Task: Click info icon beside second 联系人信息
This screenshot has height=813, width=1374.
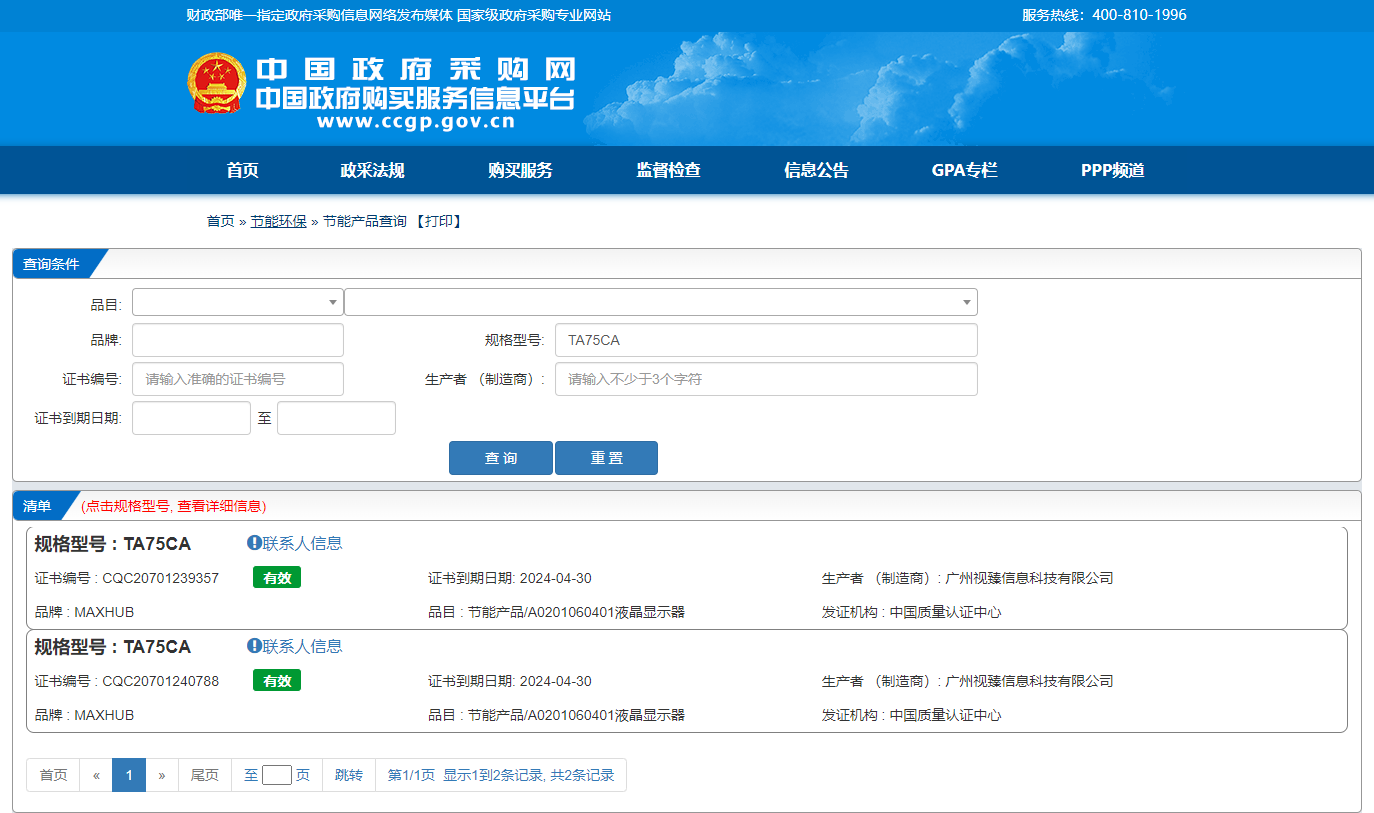Action: pos(254,646)
